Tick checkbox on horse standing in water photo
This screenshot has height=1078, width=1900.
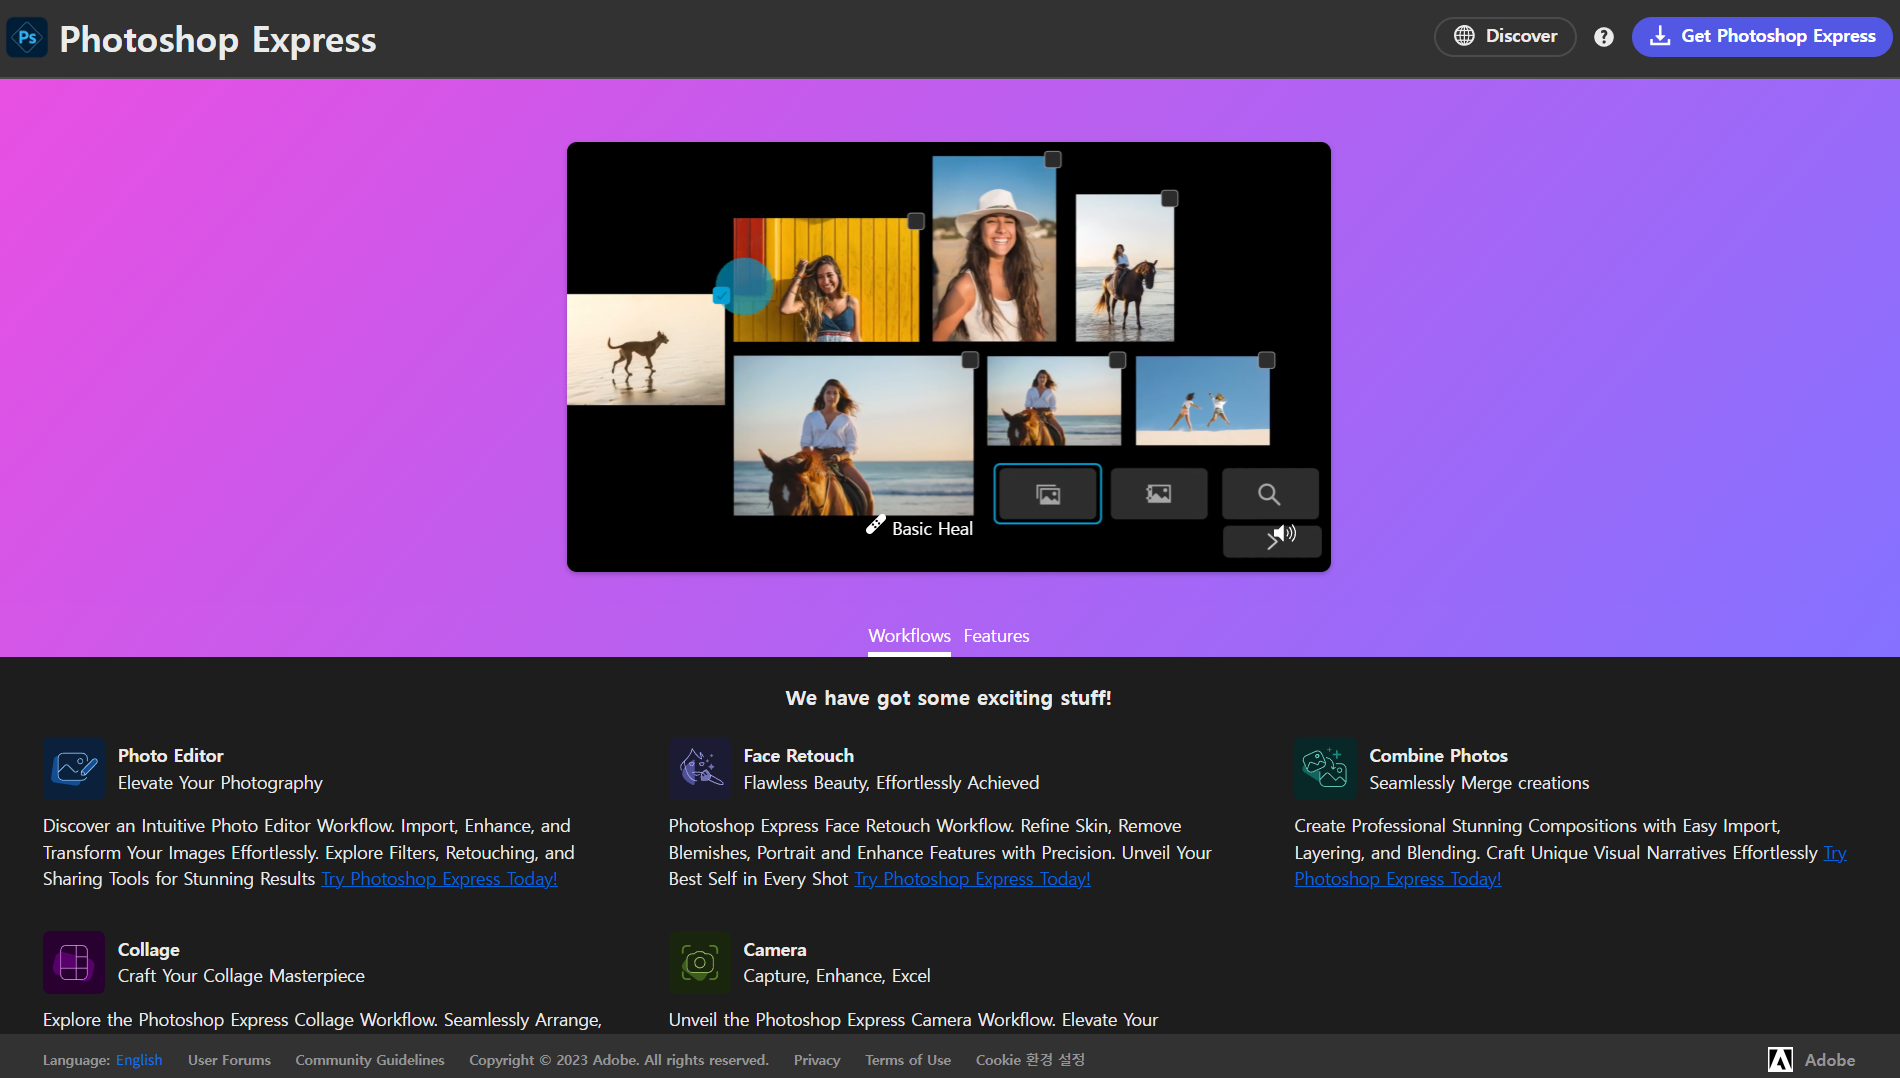(x=1170, y=198)
